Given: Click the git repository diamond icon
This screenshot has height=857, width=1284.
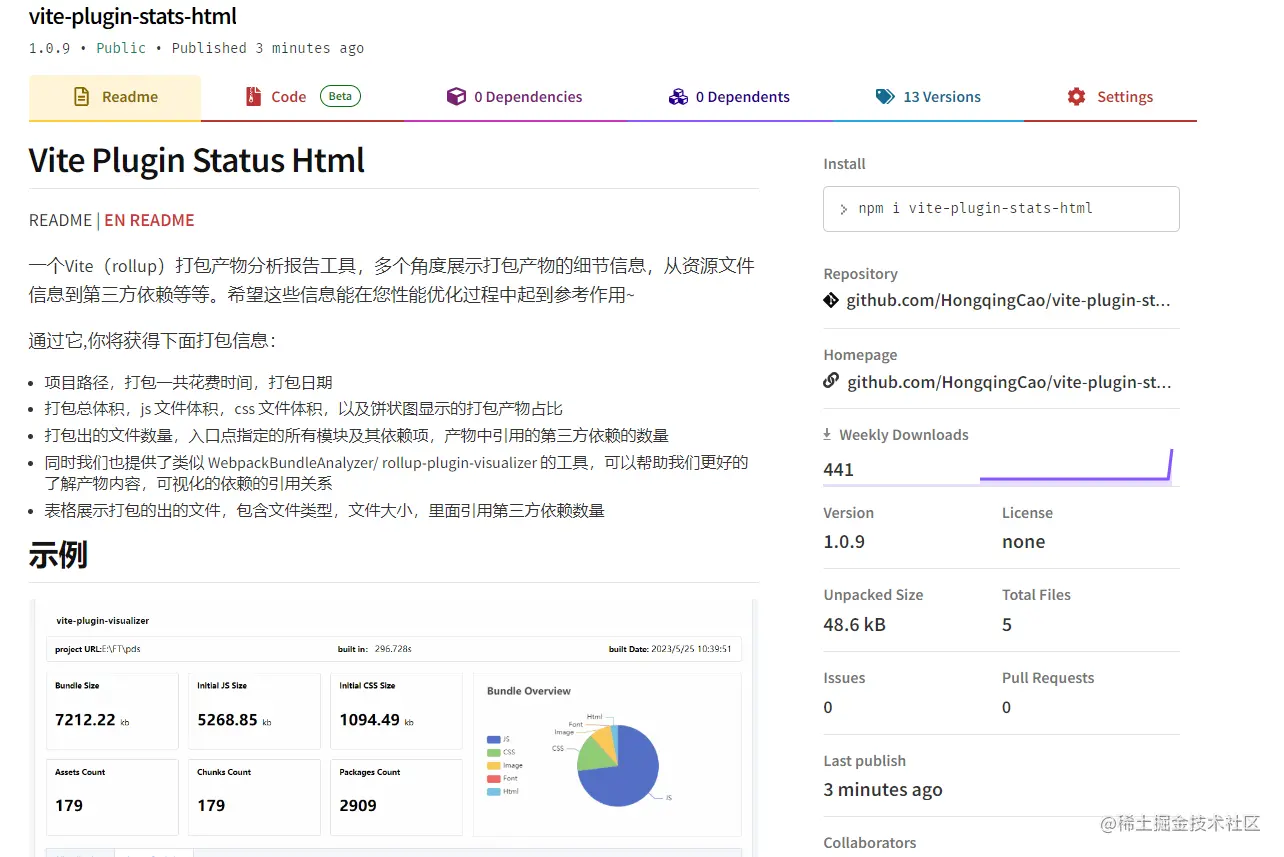Looking at the screenshot, I should (x=831, y=300).
